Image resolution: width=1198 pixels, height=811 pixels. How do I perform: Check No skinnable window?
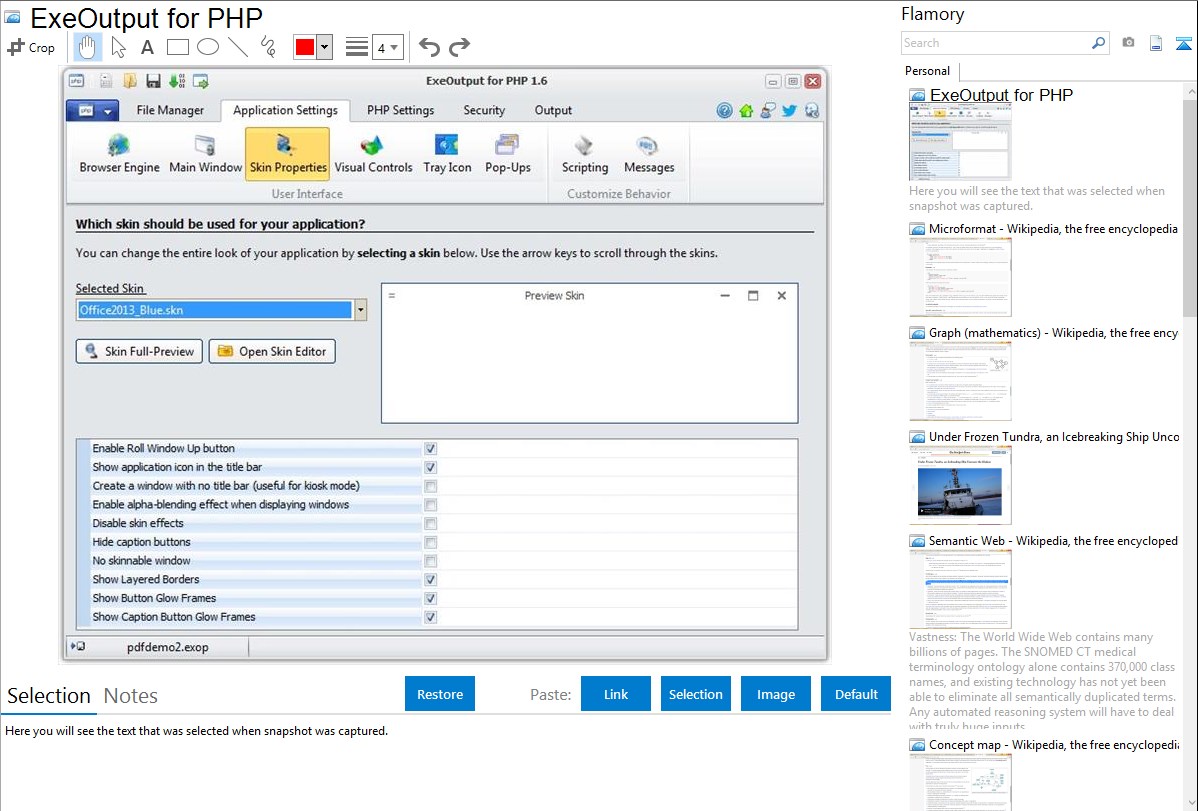pyautogui.click(x=431, y=561)
